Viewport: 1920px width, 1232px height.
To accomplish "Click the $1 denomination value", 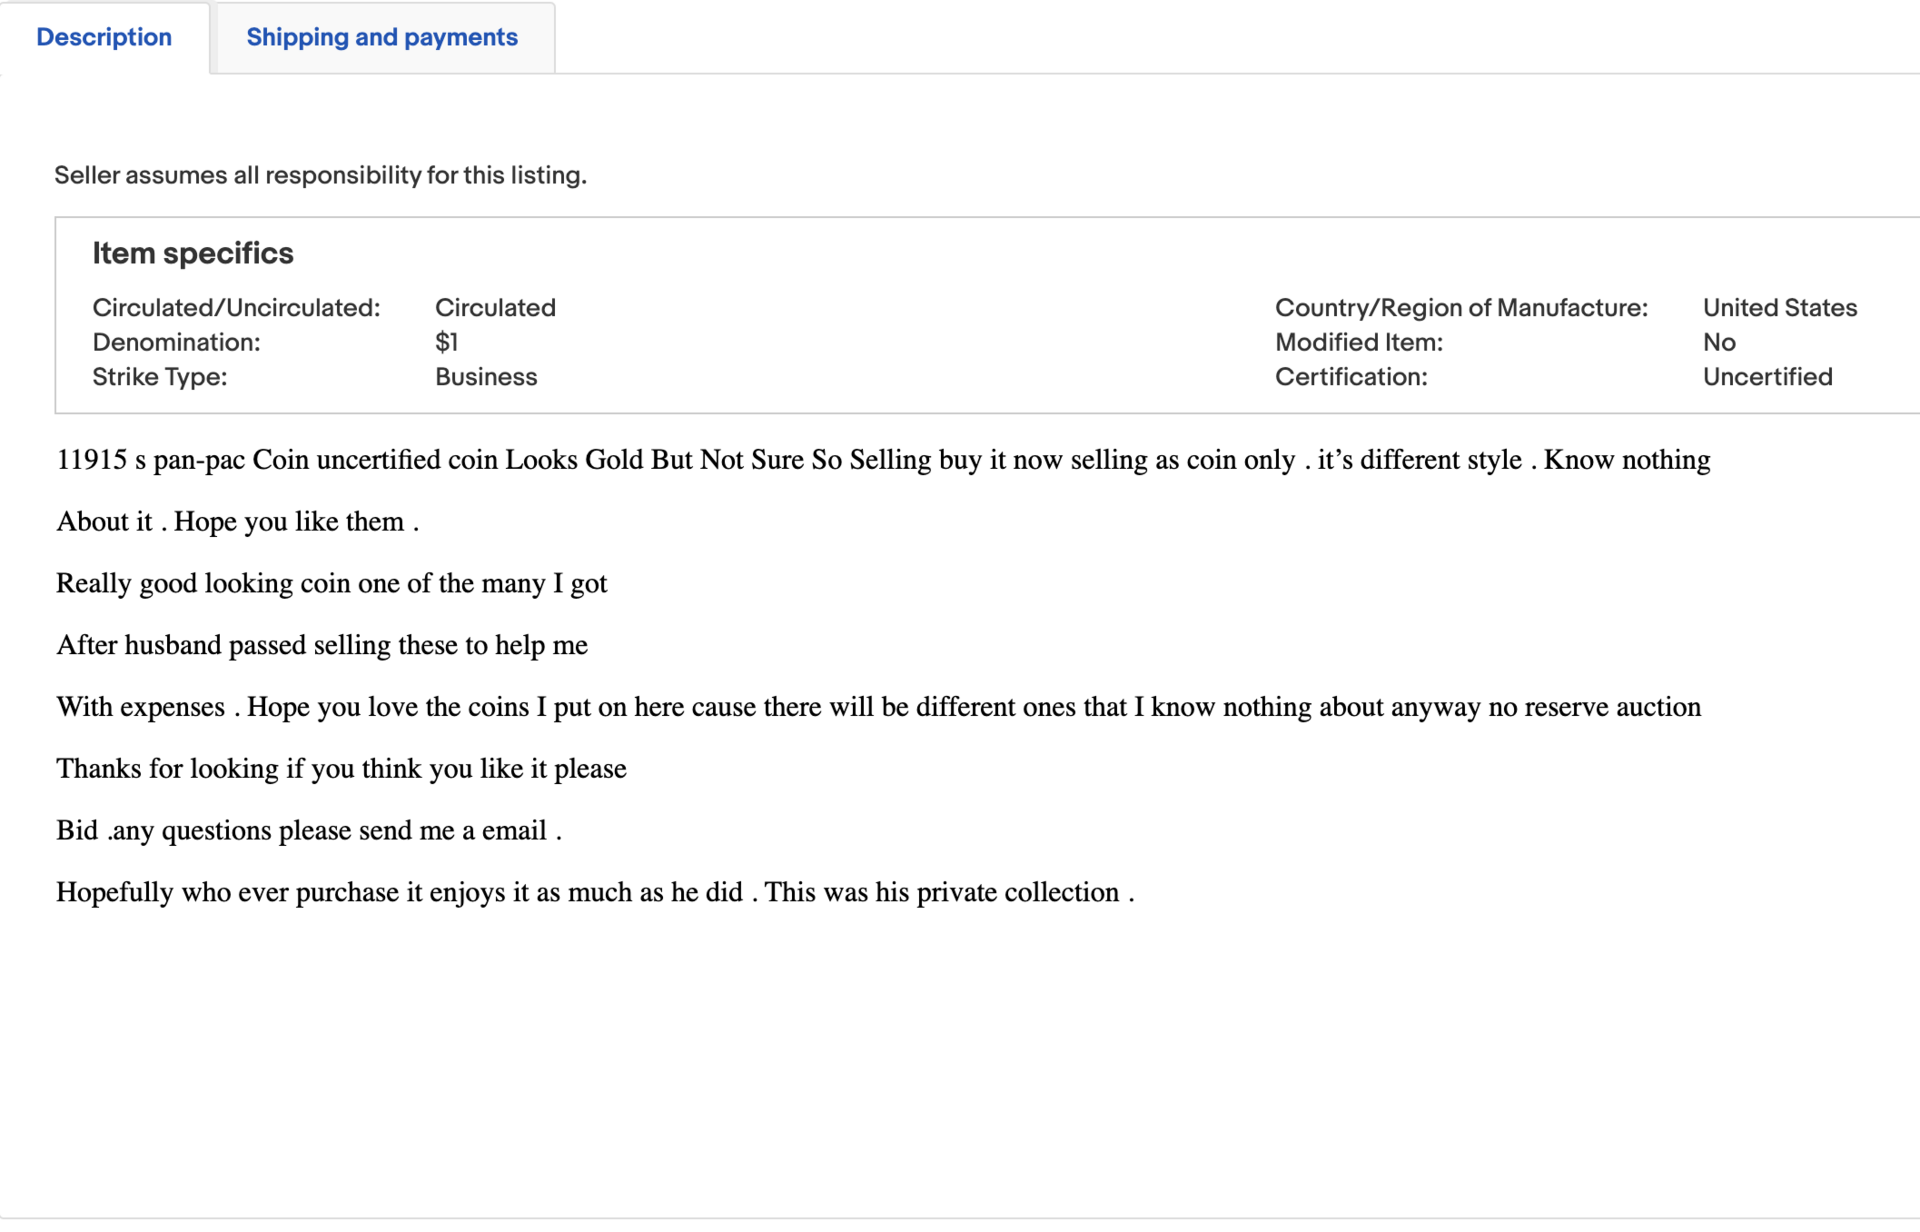I will coord(446,342).
